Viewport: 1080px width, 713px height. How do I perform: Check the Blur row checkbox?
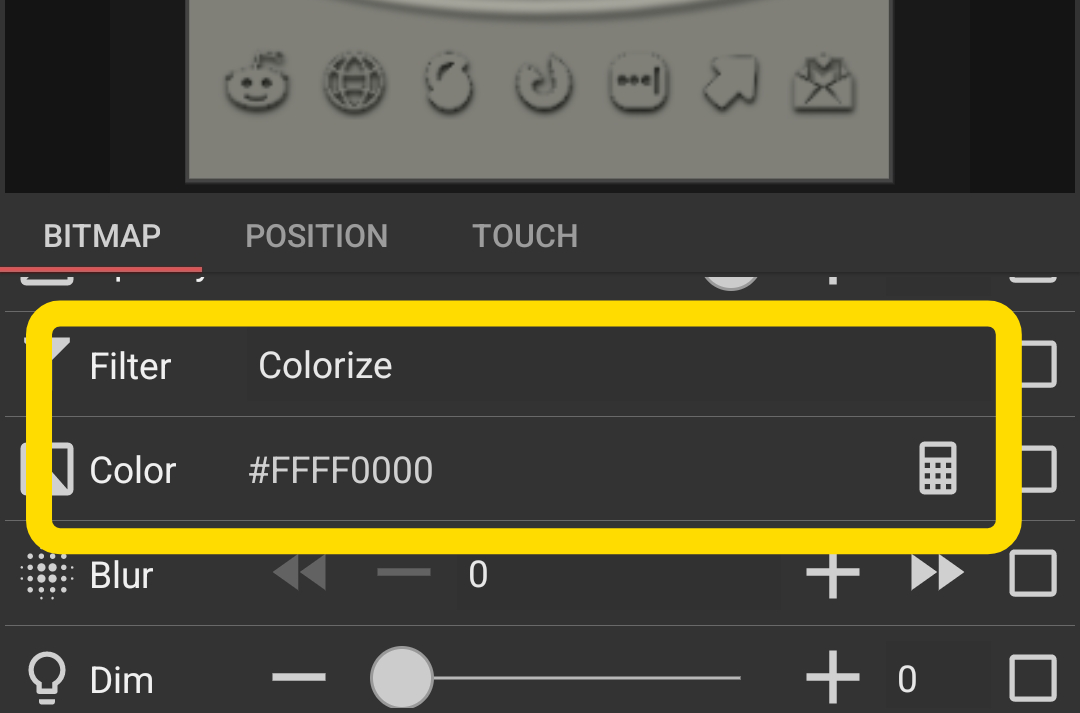click(x=1033, y=573)
